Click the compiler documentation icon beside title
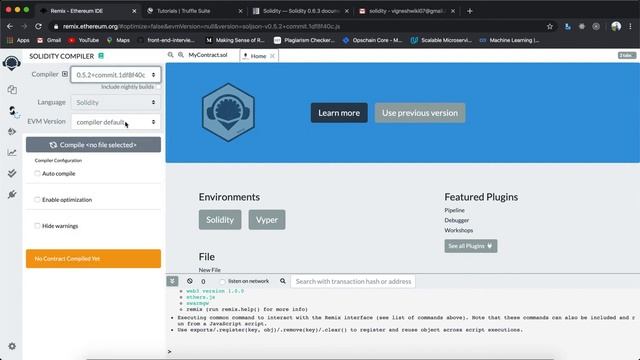Screen dimensions: 640x360 [x=101, y=56]
